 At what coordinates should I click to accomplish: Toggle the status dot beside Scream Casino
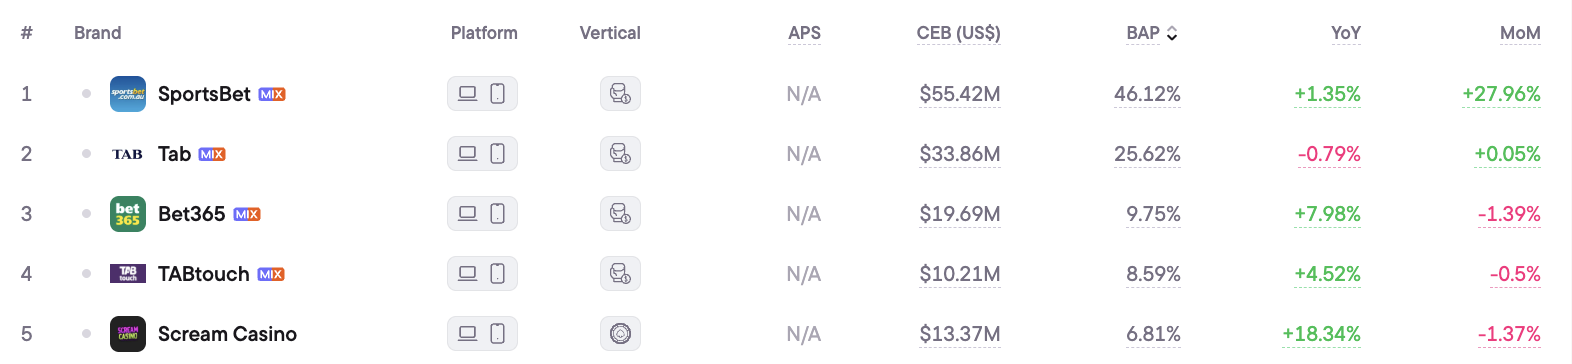click(87, 334)
